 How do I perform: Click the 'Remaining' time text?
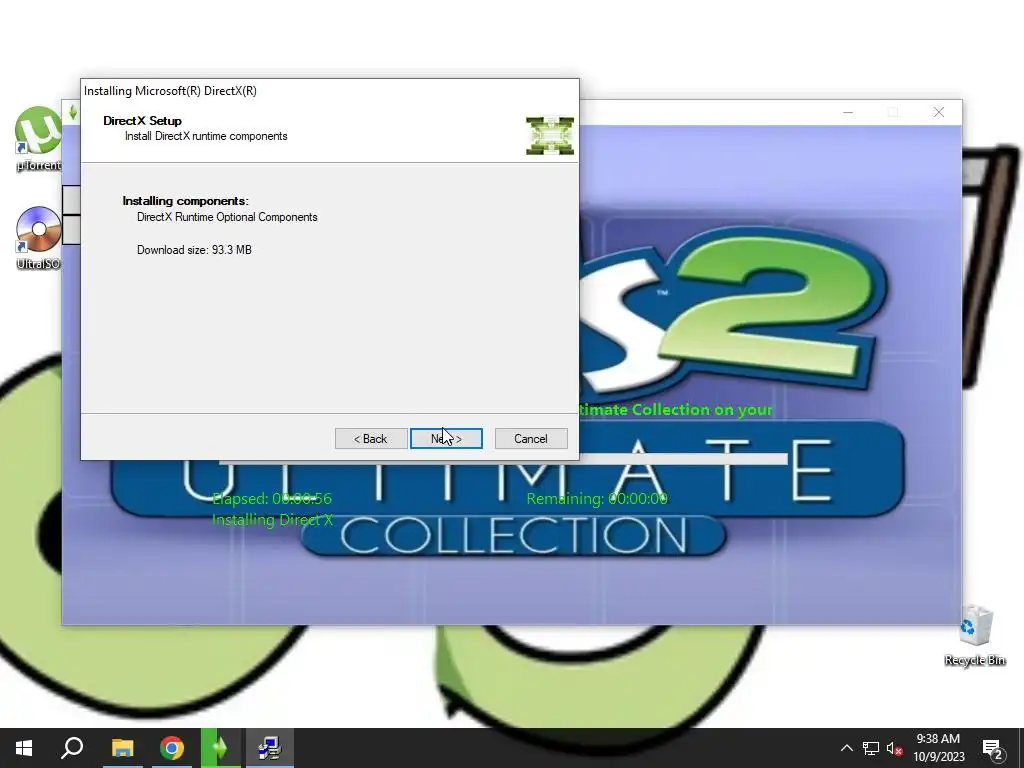[x=597, y=499]
